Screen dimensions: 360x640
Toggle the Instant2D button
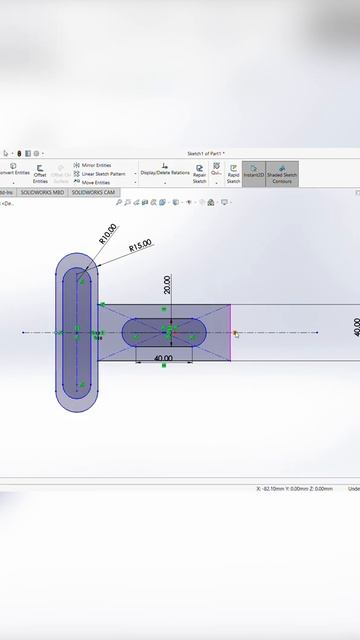click(x=253, y=174)
